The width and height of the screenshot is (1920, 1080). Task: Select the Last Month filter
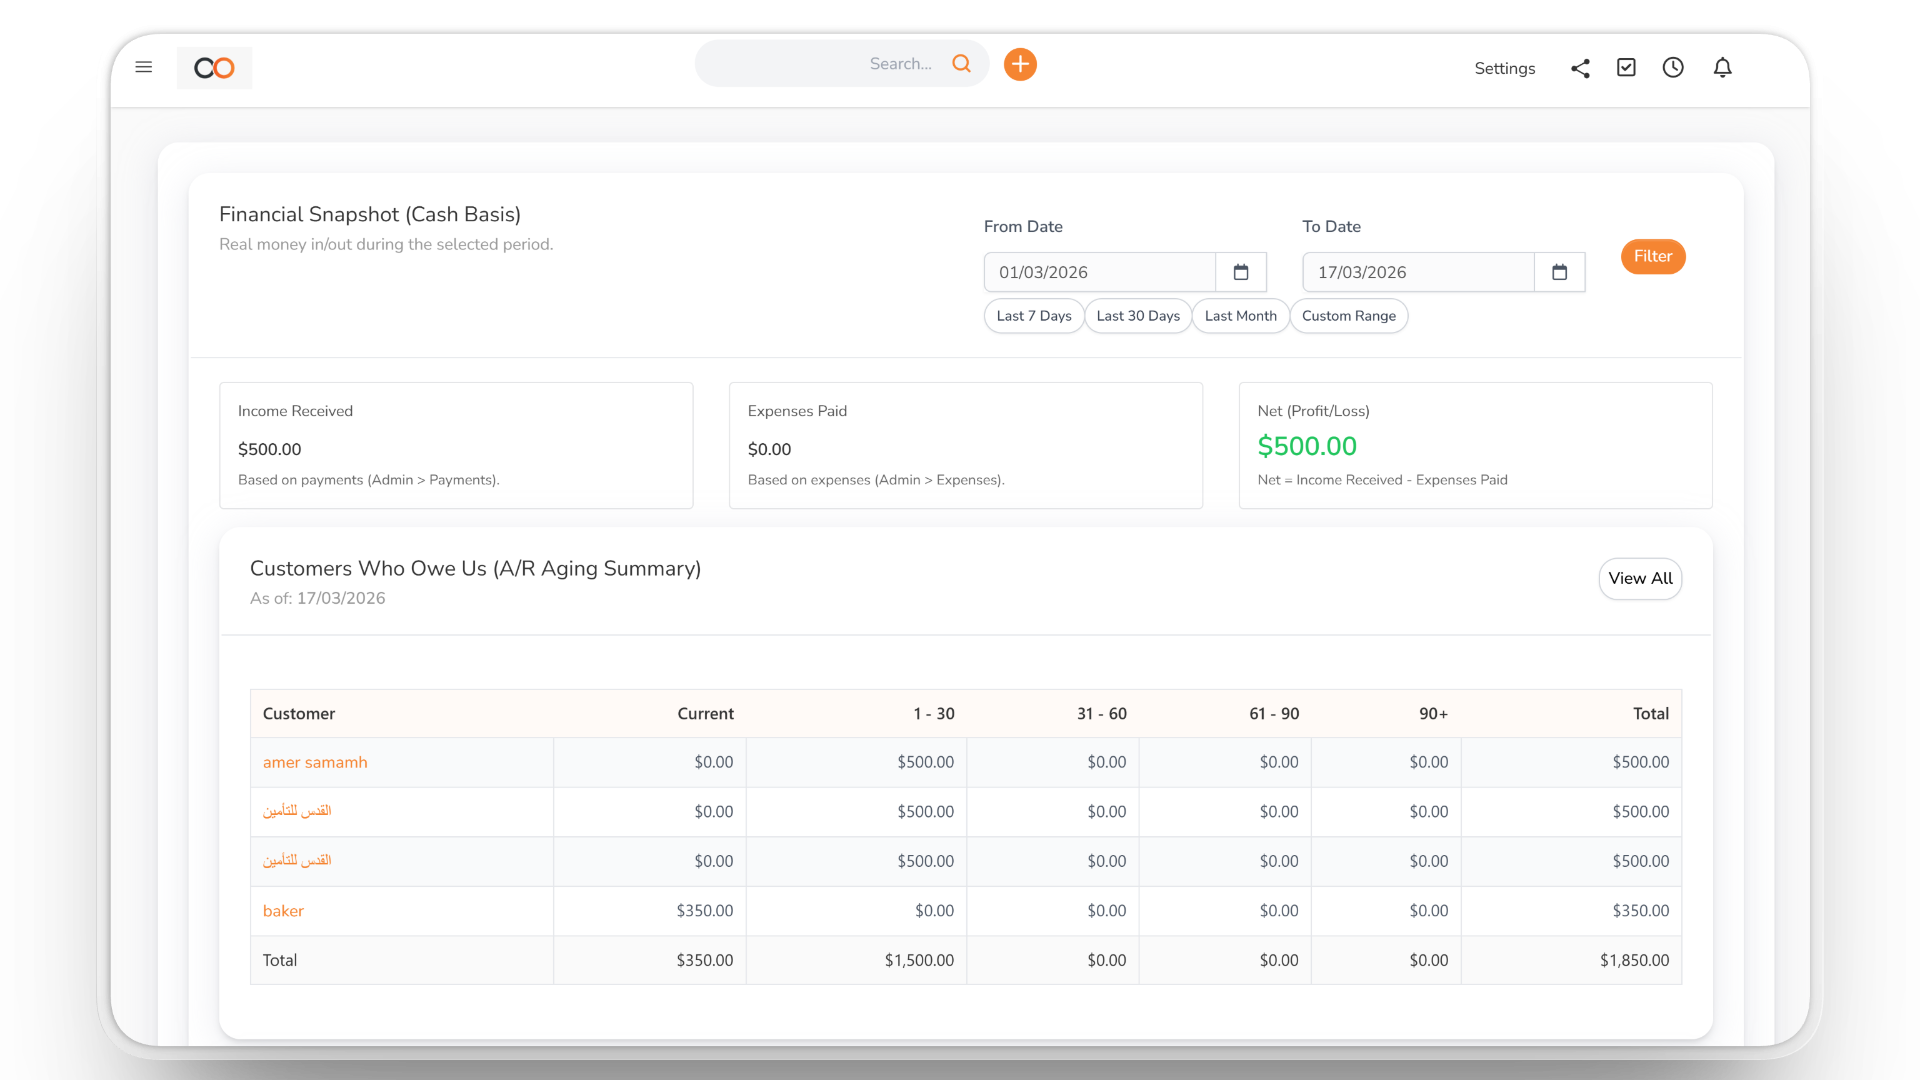point(1239,315)
